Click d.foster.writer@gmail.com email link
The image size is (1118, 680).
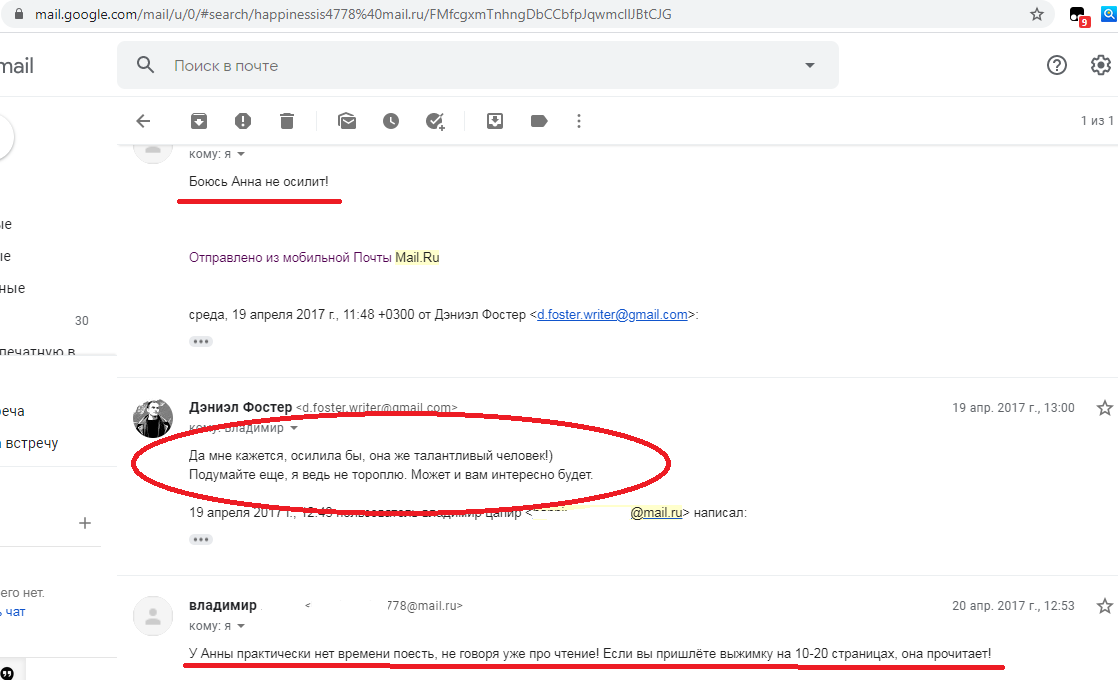pos(612,314)
